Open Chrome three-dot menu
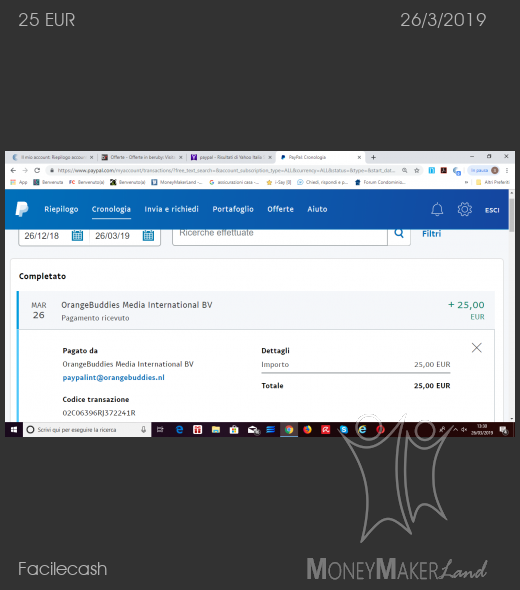Screen dimensions: 520x590 coord(507,170)
